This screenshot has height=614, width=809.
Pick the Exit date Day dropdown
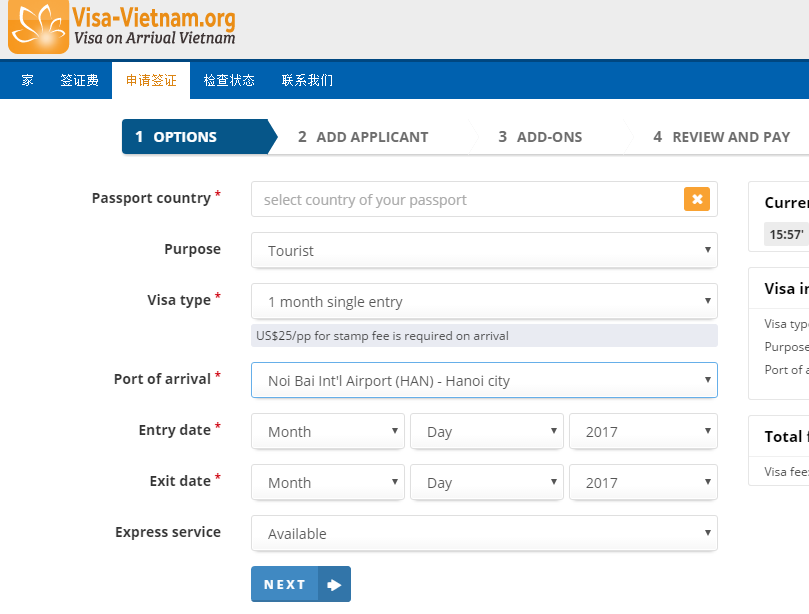[x=486, y=483]
